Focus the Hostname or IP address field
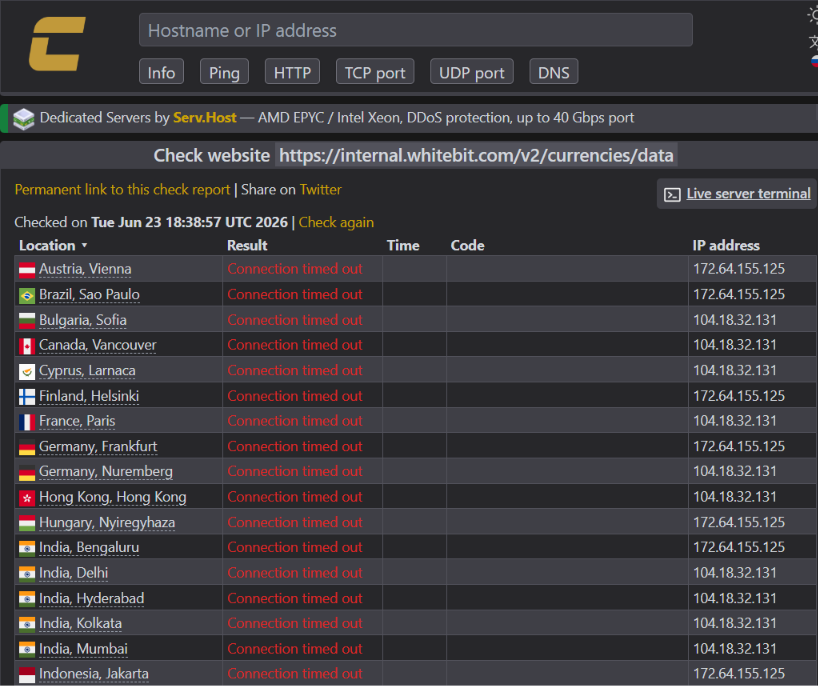The height and width of the screenshot is (686, 818). pyautogui.click(x=415, y=30)
